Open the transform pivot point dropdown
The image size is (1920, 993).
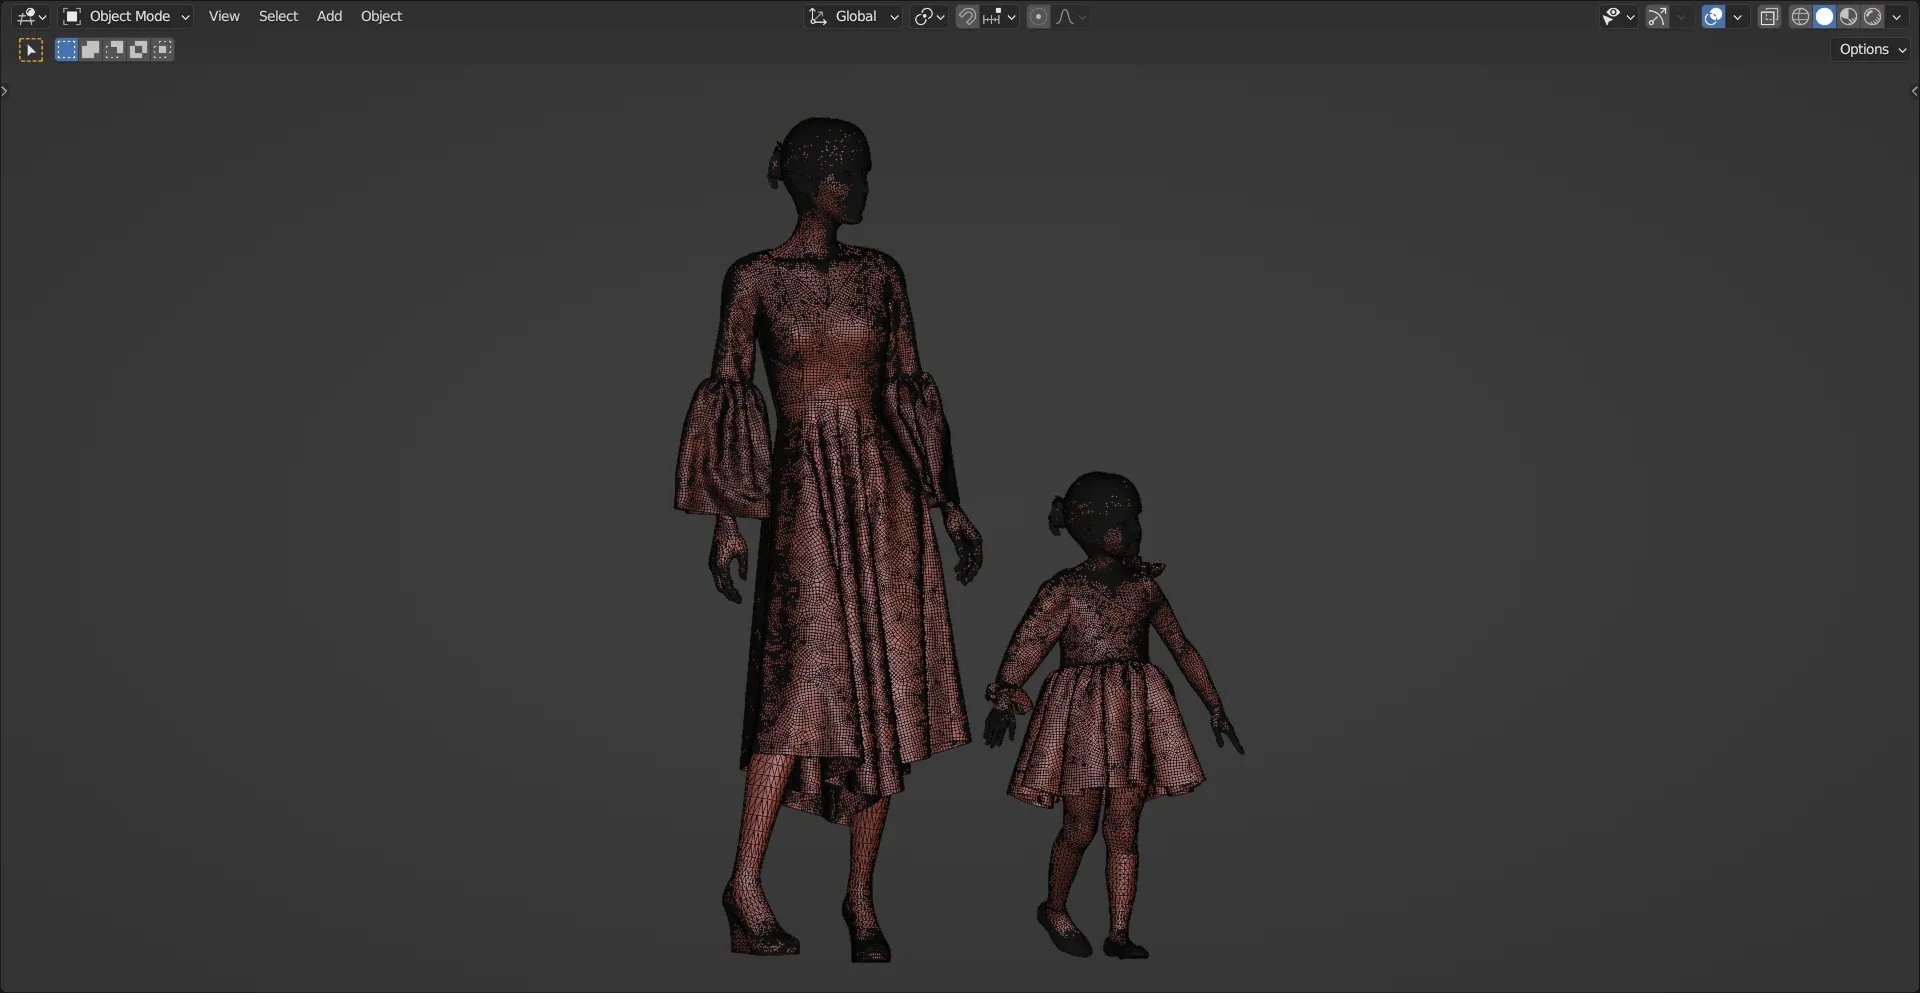coord(929,16)
